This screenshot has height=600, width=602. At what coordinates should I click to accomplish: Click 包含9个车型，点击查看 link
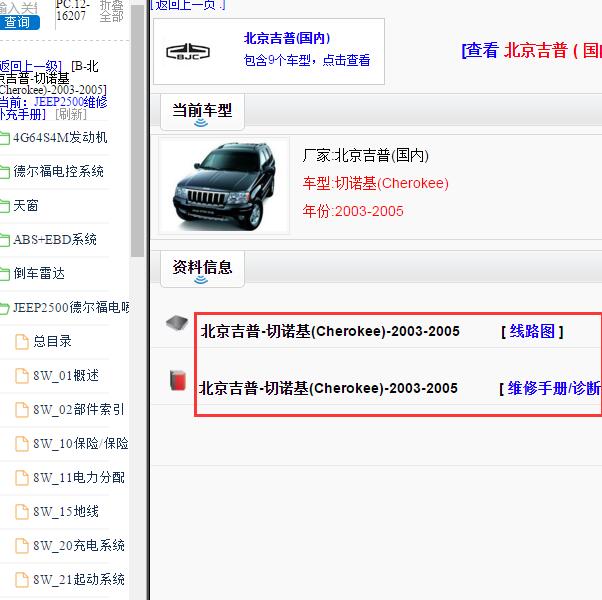tap(307, 60)
